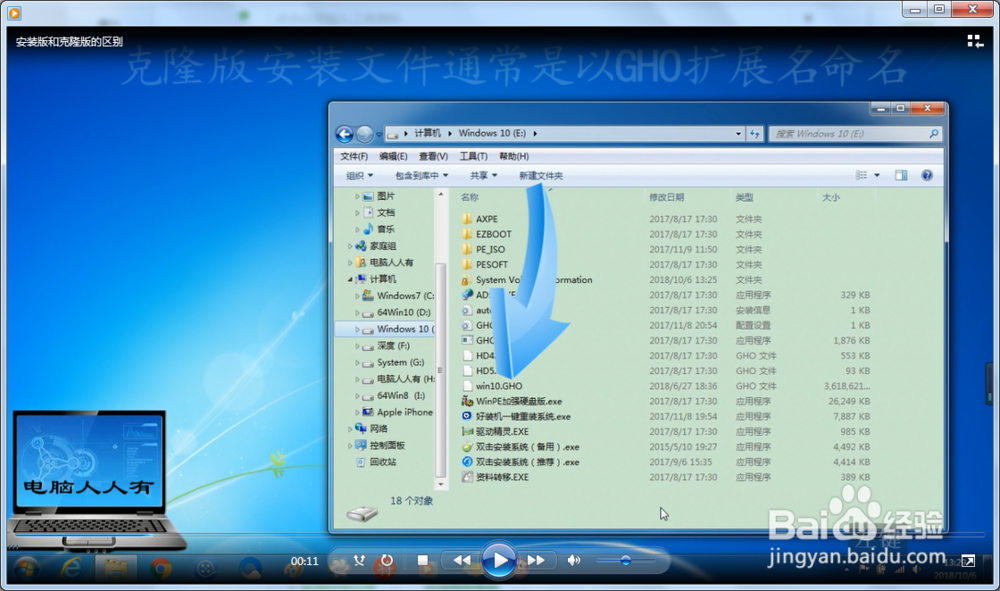Screen dimensions: 1000x591
Task: Open the 查看(V) menu
Action: coord(433,156)
